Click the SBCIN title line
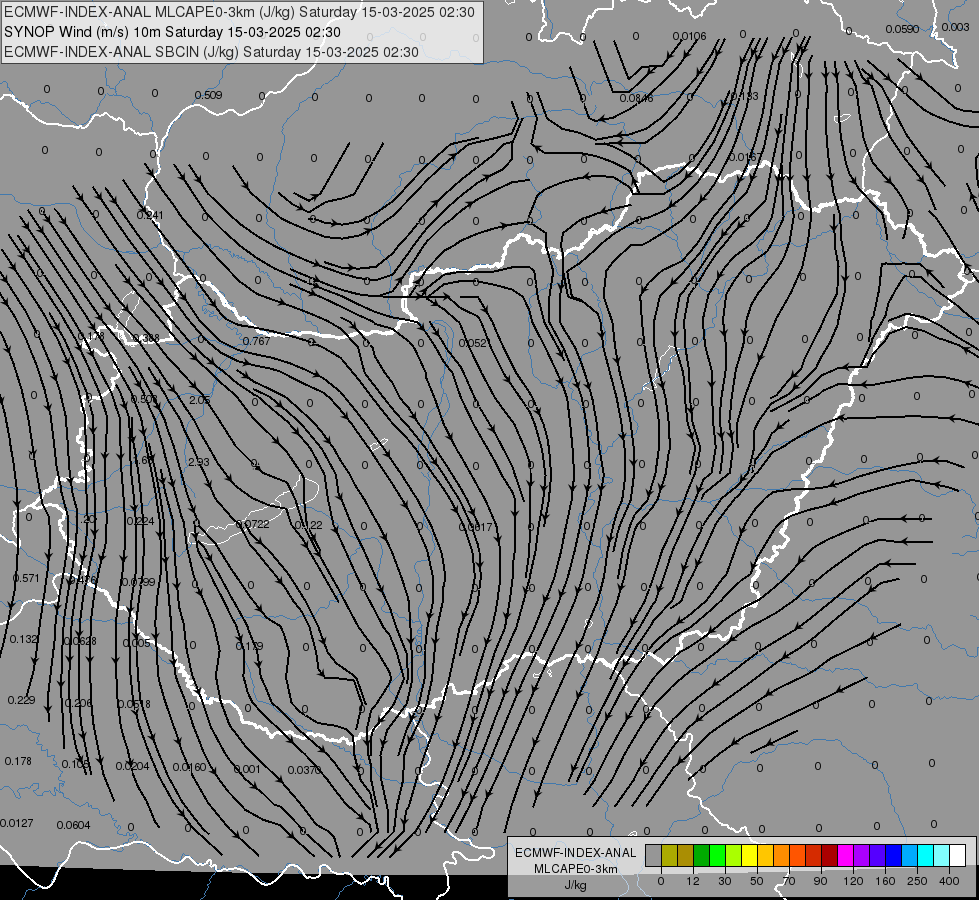The image size is (979, 900). tap(211, 52)
